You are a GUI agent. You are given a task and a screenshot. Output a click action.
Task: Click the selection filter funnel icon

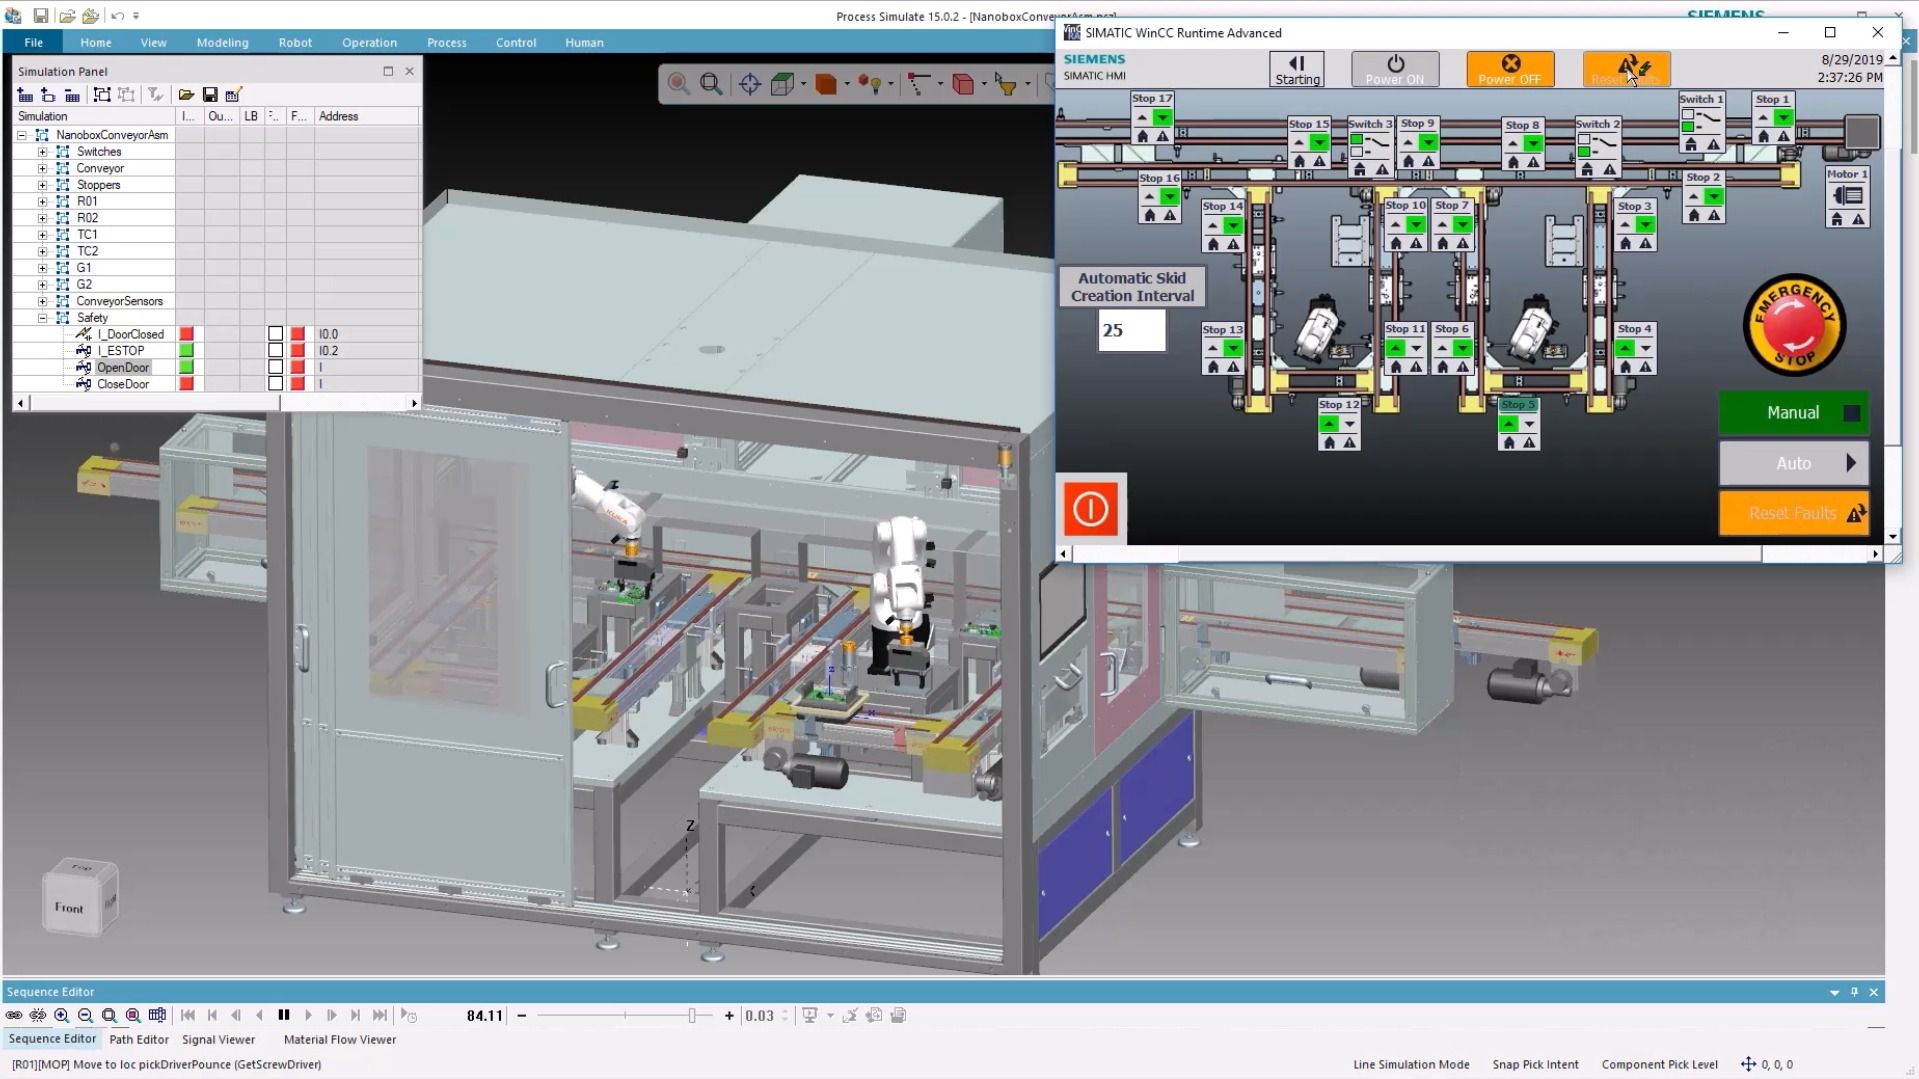click(1006, 84)
